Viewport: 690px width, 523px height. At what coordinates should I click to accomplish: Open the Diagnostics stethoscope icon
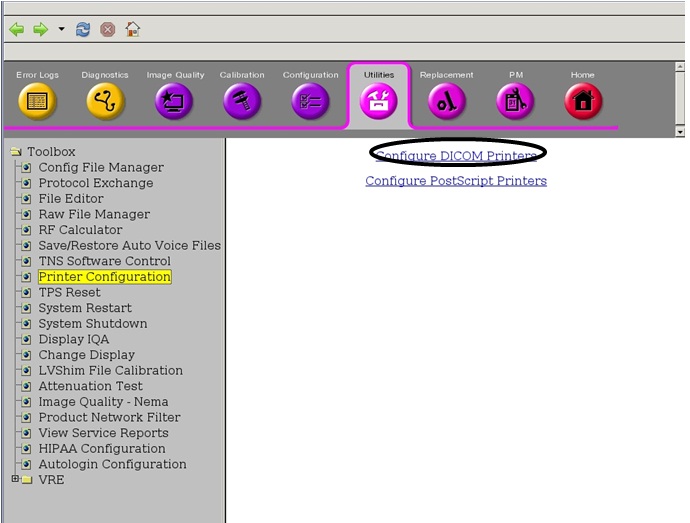[x=105, y=101]
